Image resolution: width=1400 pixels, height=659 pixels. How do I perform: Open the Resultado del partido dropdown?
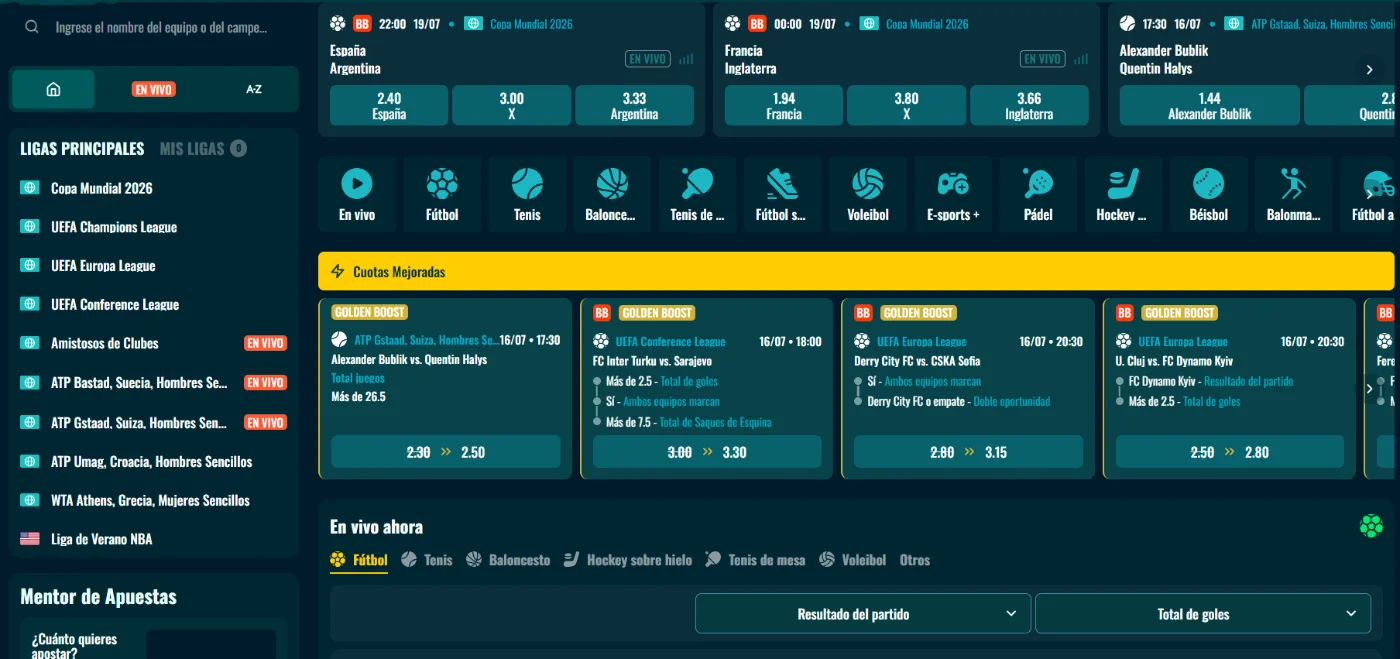tap(863, 614)
